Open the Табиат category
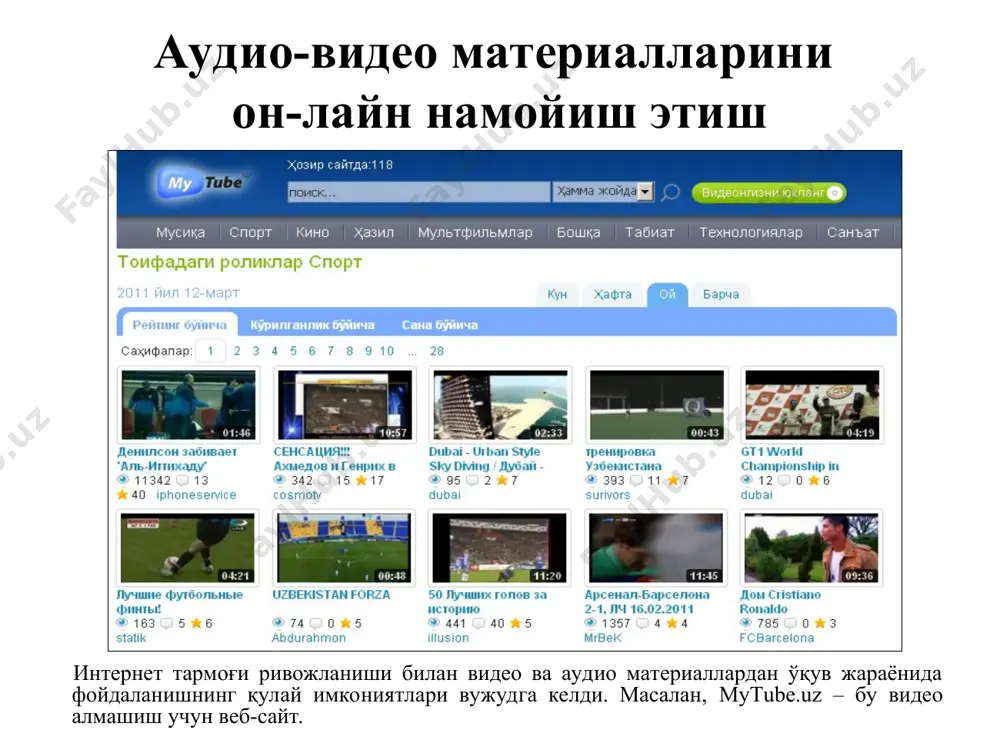The image size is (1000, 750). (x=649, y=233)
